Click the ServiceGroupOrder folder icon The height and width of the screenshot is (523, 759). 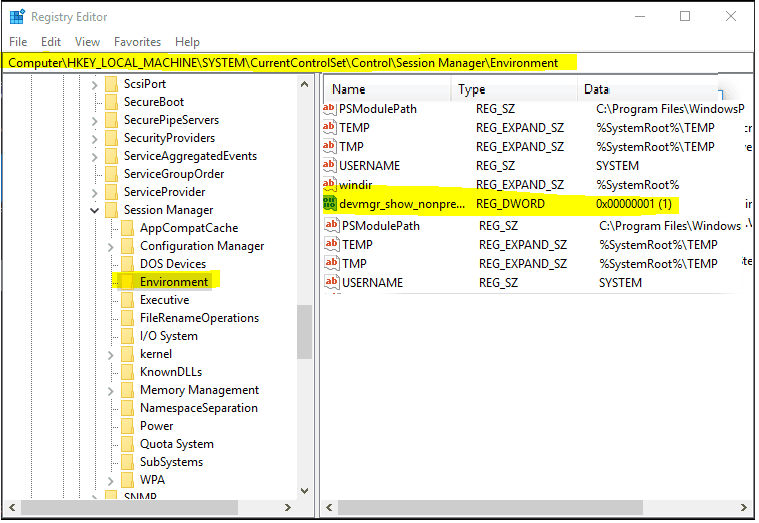(x=111, y=174)
